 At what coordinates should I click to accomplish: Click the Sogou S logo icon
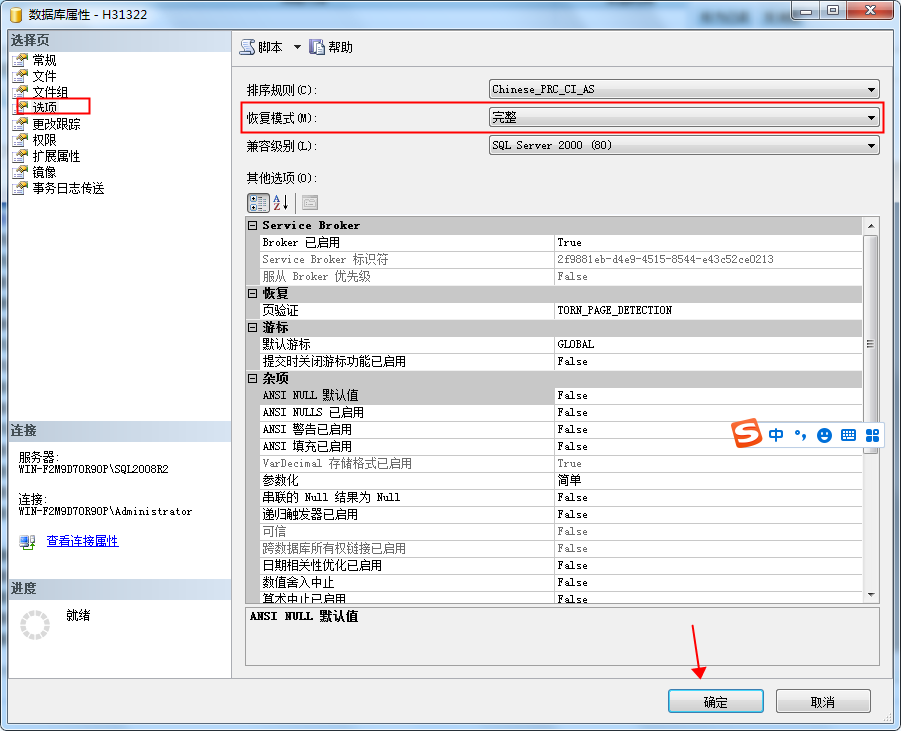746,435
